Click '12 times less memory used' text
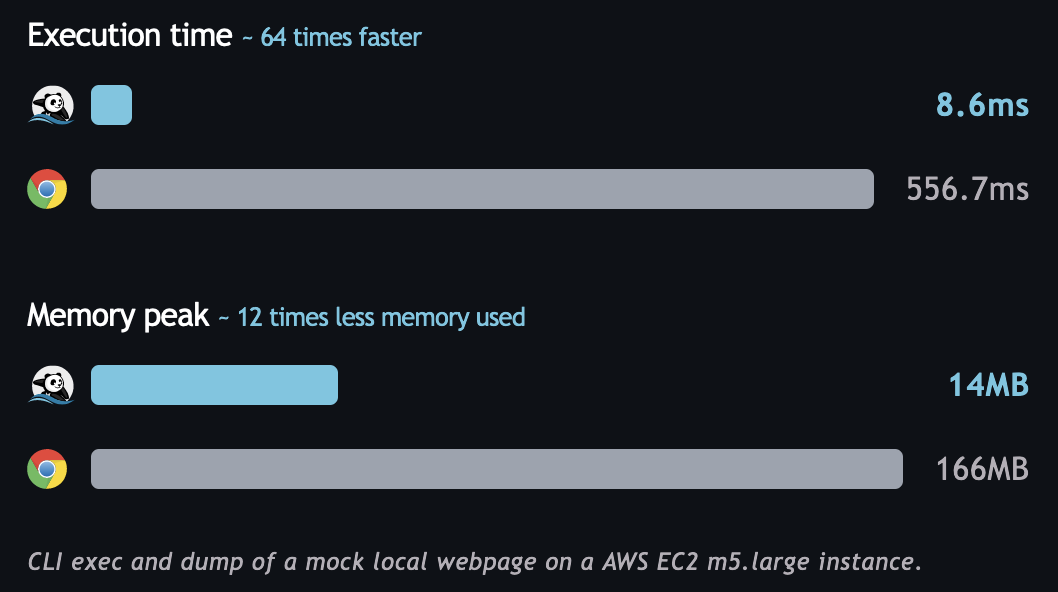 pos(381,318)
